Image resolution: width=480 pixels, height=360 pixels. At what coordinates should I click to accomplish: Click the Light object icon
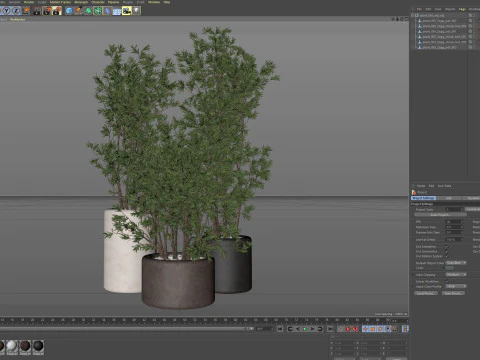click(x=136, y=11)
